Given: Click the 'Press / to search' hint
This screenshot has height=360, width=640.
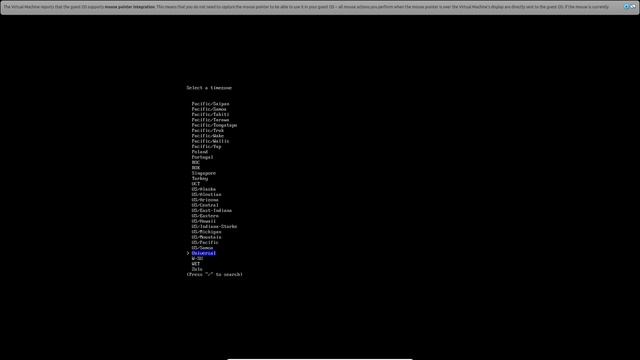Looking at the screenshot, I should 214,275.
